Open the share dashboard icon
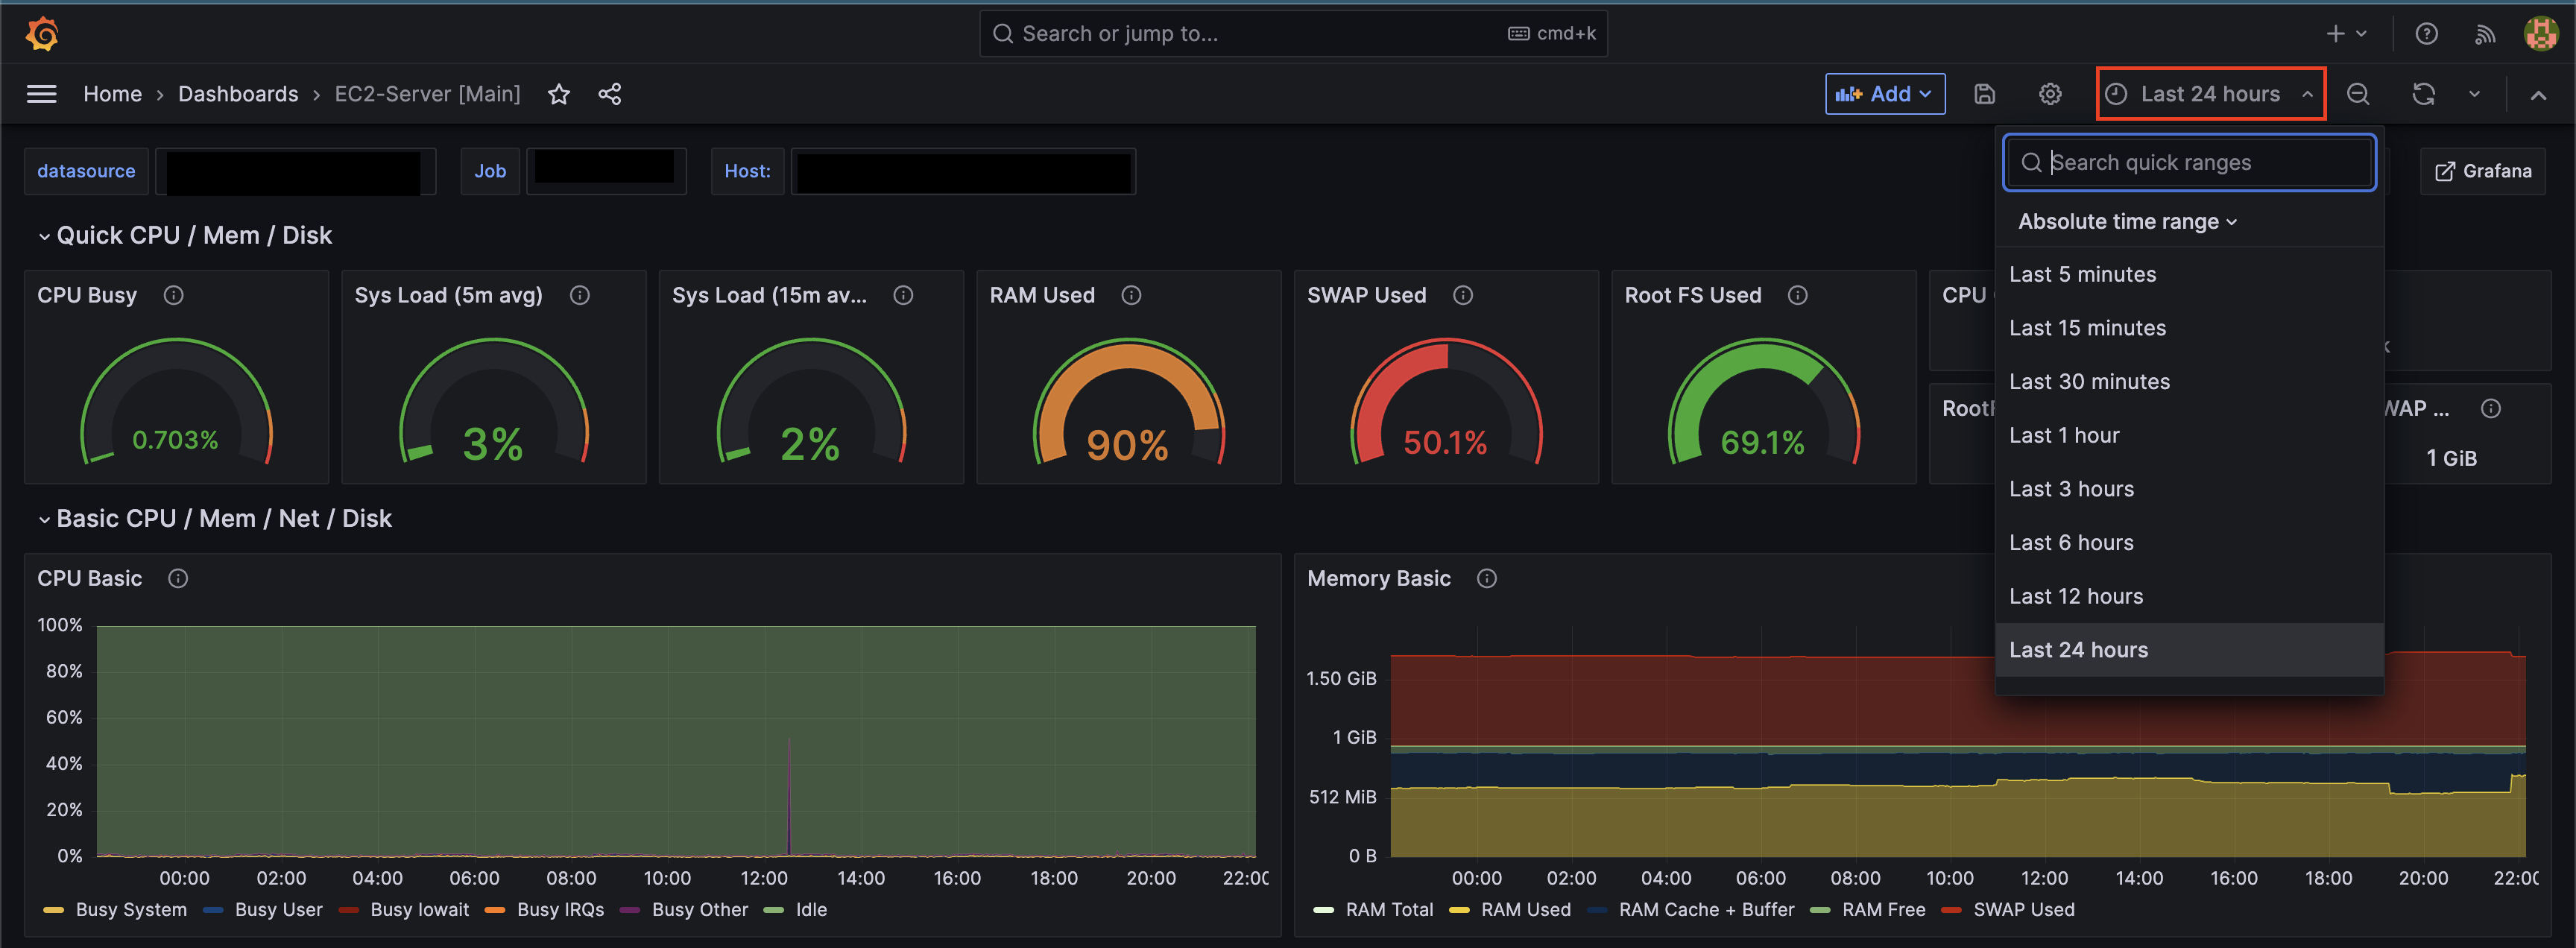2576x948 pixels. 610,94
